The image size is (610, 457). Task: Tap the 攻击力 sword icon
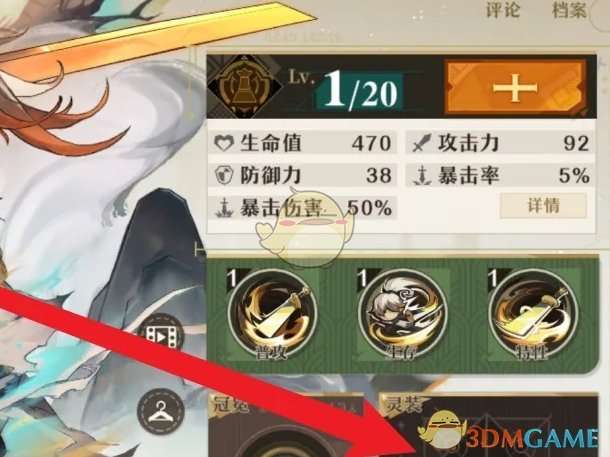click(422, 143)
